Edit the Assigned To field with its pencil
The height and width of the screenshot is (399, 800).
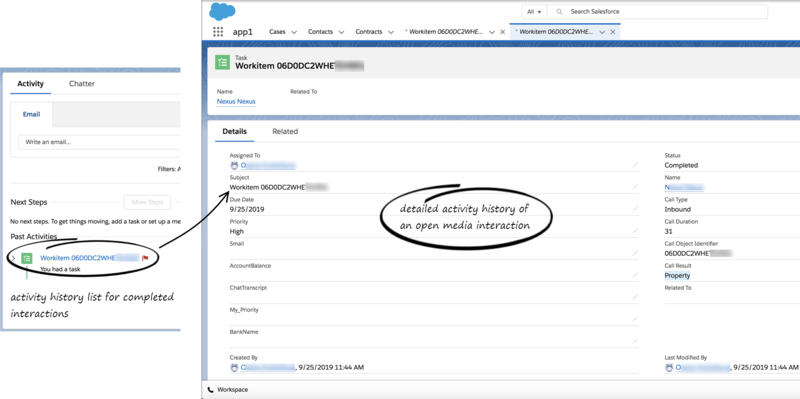(635, 165)
